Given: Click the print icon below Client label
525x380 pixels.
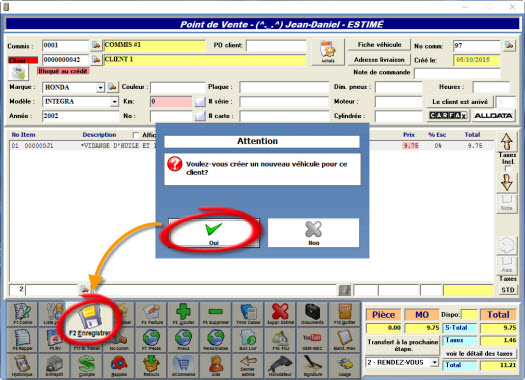Looking at the screenshot, I should (x=18, y=72).
